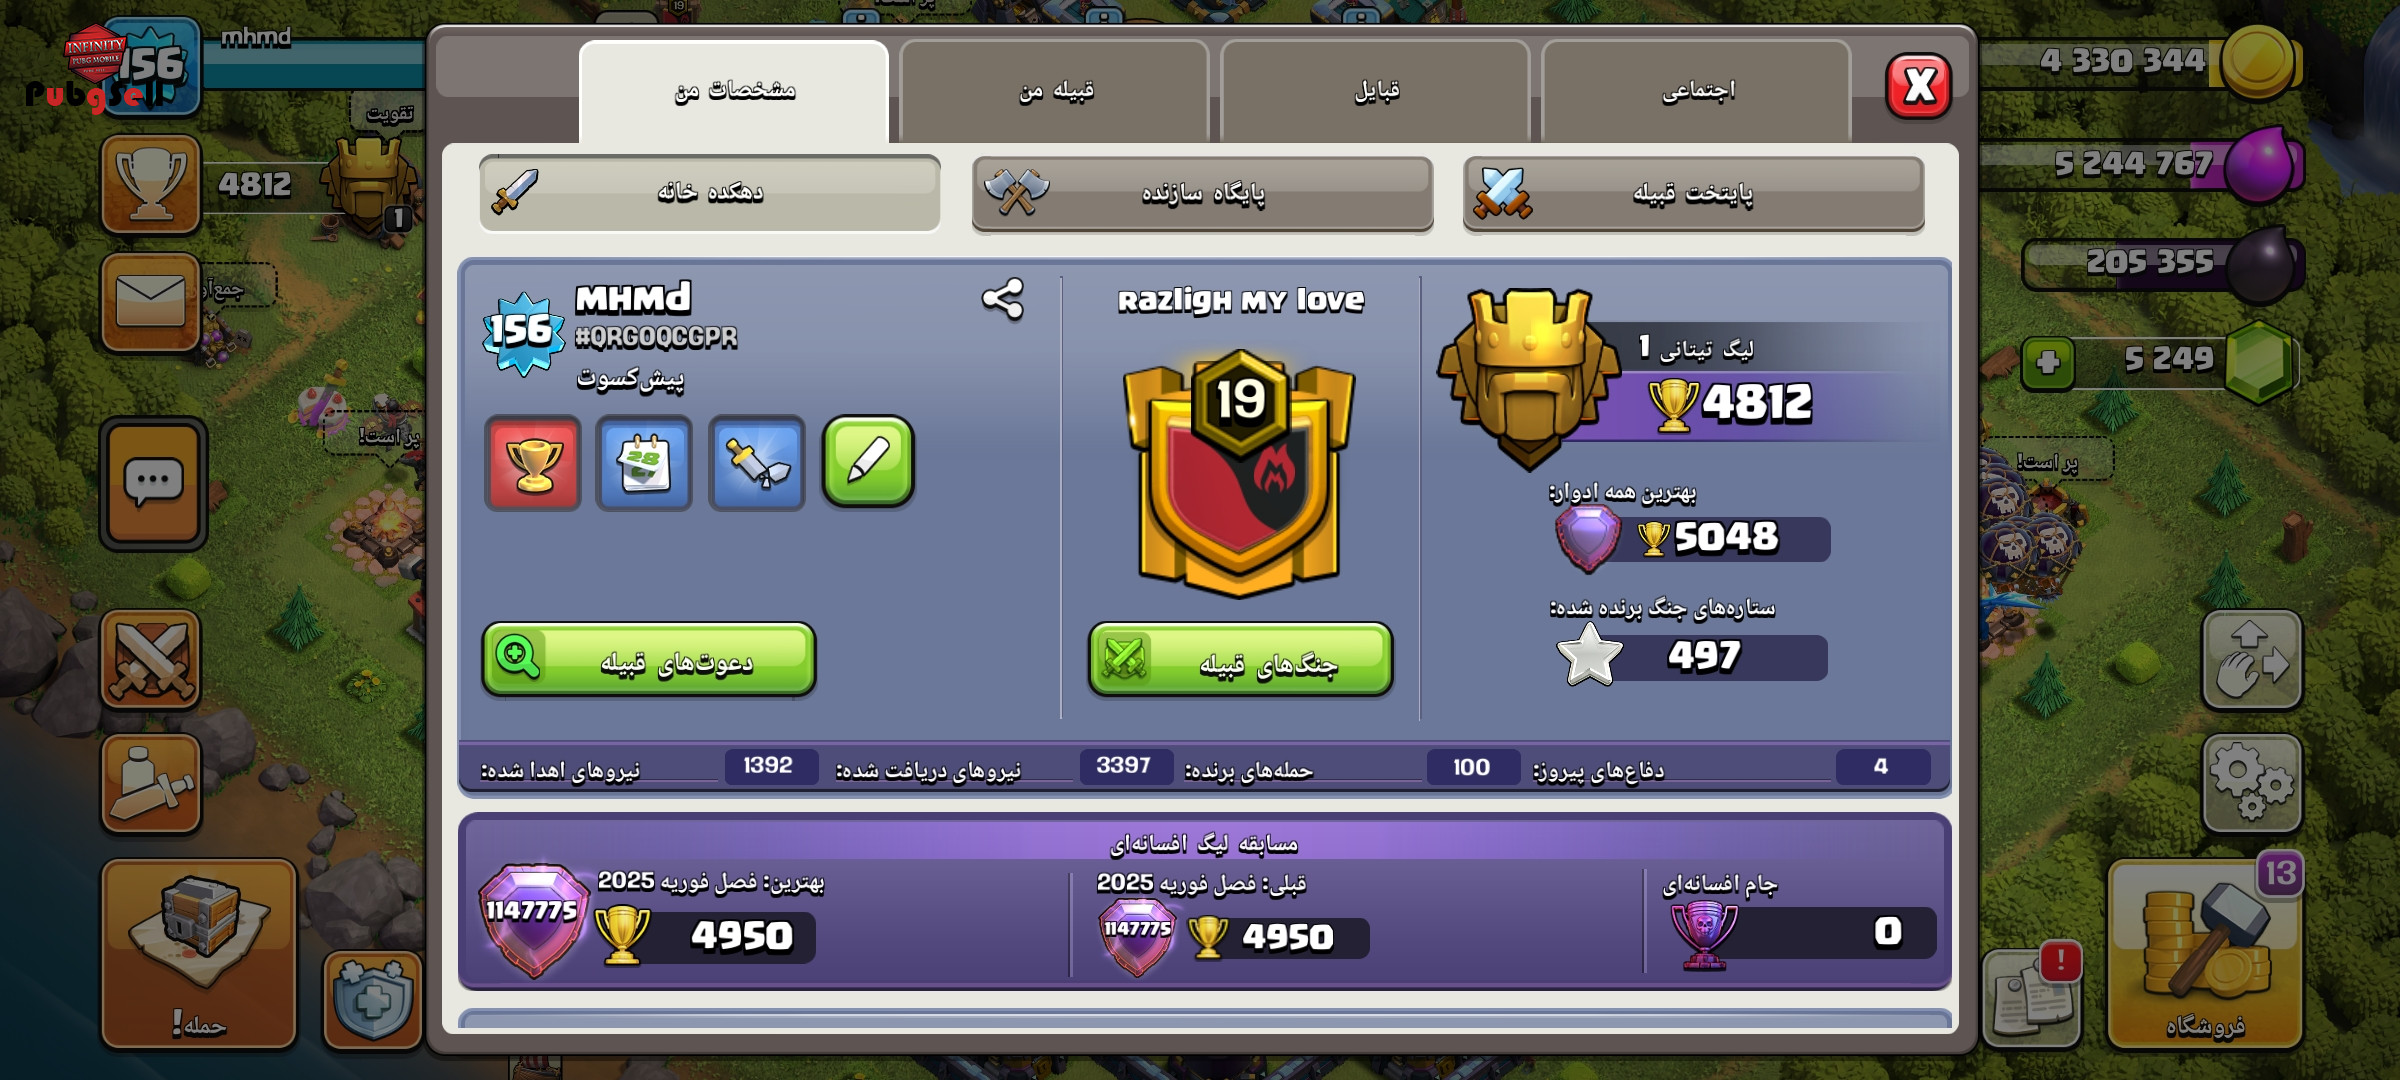The image size is (2400, 1080).
Task: Click the green دعوت‌های قبیله button
Action: click(649, 659)
